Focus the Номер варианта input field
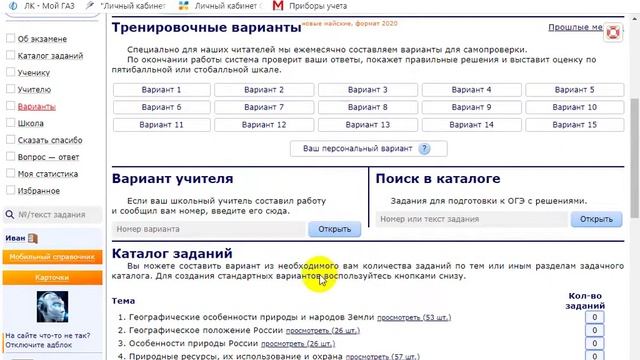The image size is (640, 360). coord(209,229)
